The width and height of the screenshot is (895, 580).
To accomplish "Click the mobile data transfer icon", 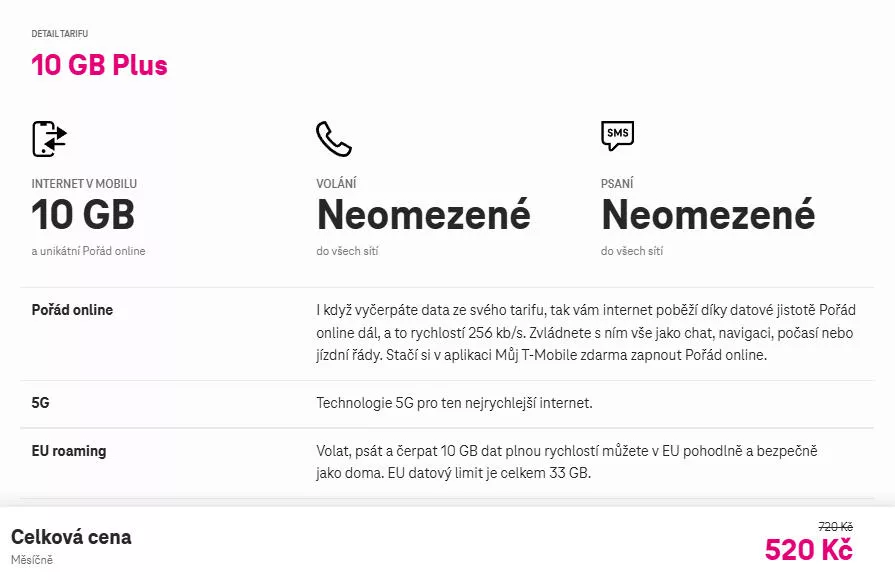I will point(50,139).
